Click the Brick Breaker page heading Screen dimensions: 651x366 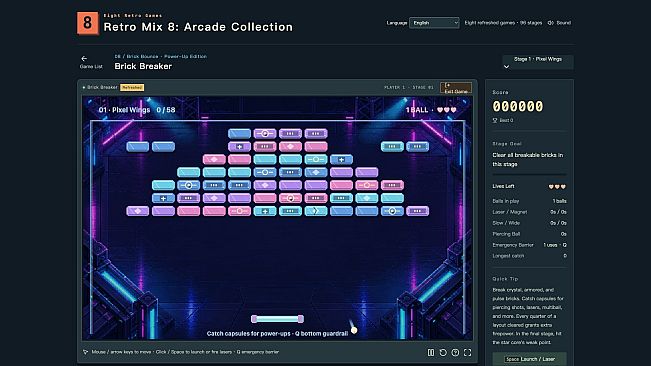click(143, 66)
